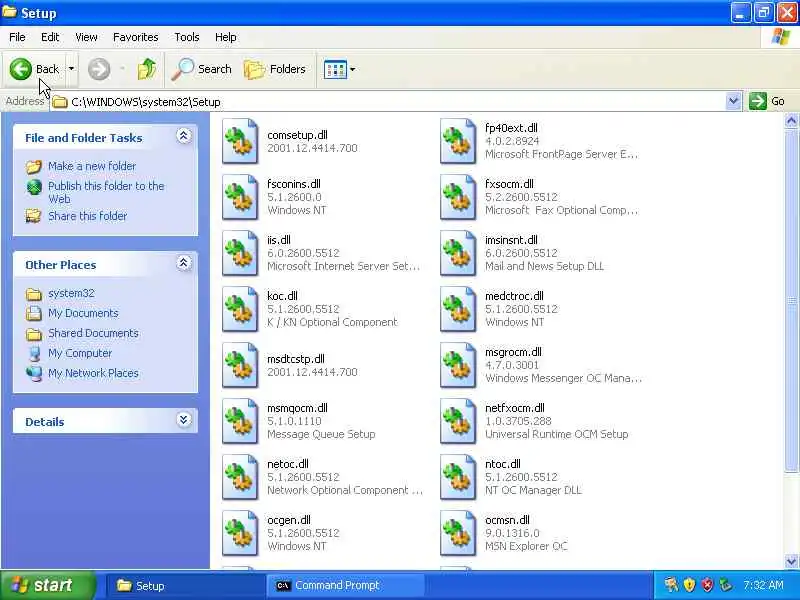
Task: Select the fp40ext.dll file icon
Action: click(458, 141)
